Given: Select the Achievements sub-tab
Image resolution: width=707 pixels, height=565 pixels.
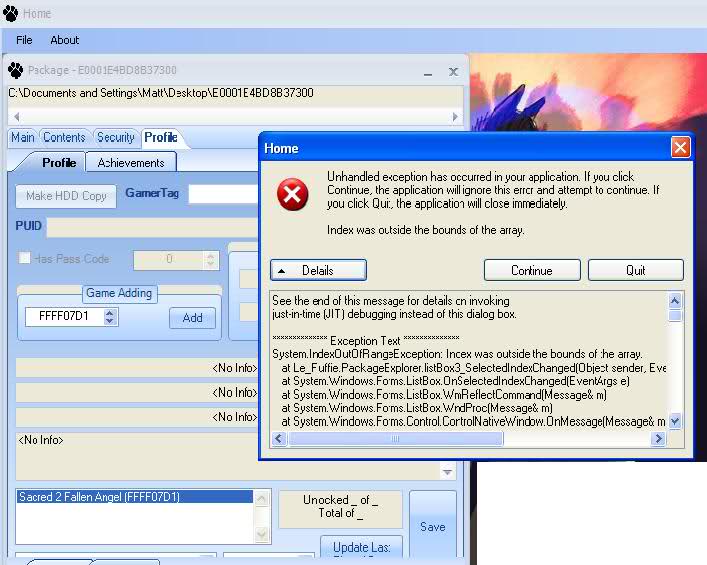Looking at the screenshot, I should tap(131, 163).
